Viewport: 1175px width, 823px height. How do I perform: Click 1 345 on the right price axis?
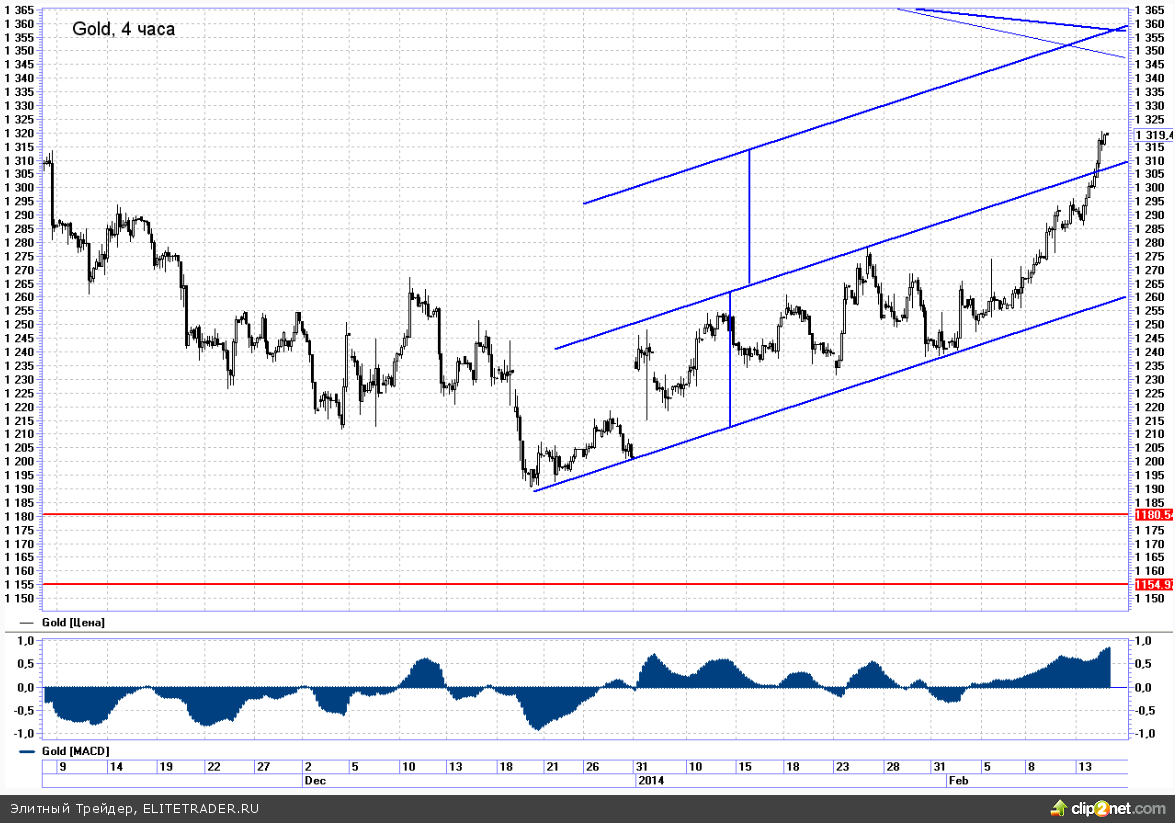[1150, 64]
